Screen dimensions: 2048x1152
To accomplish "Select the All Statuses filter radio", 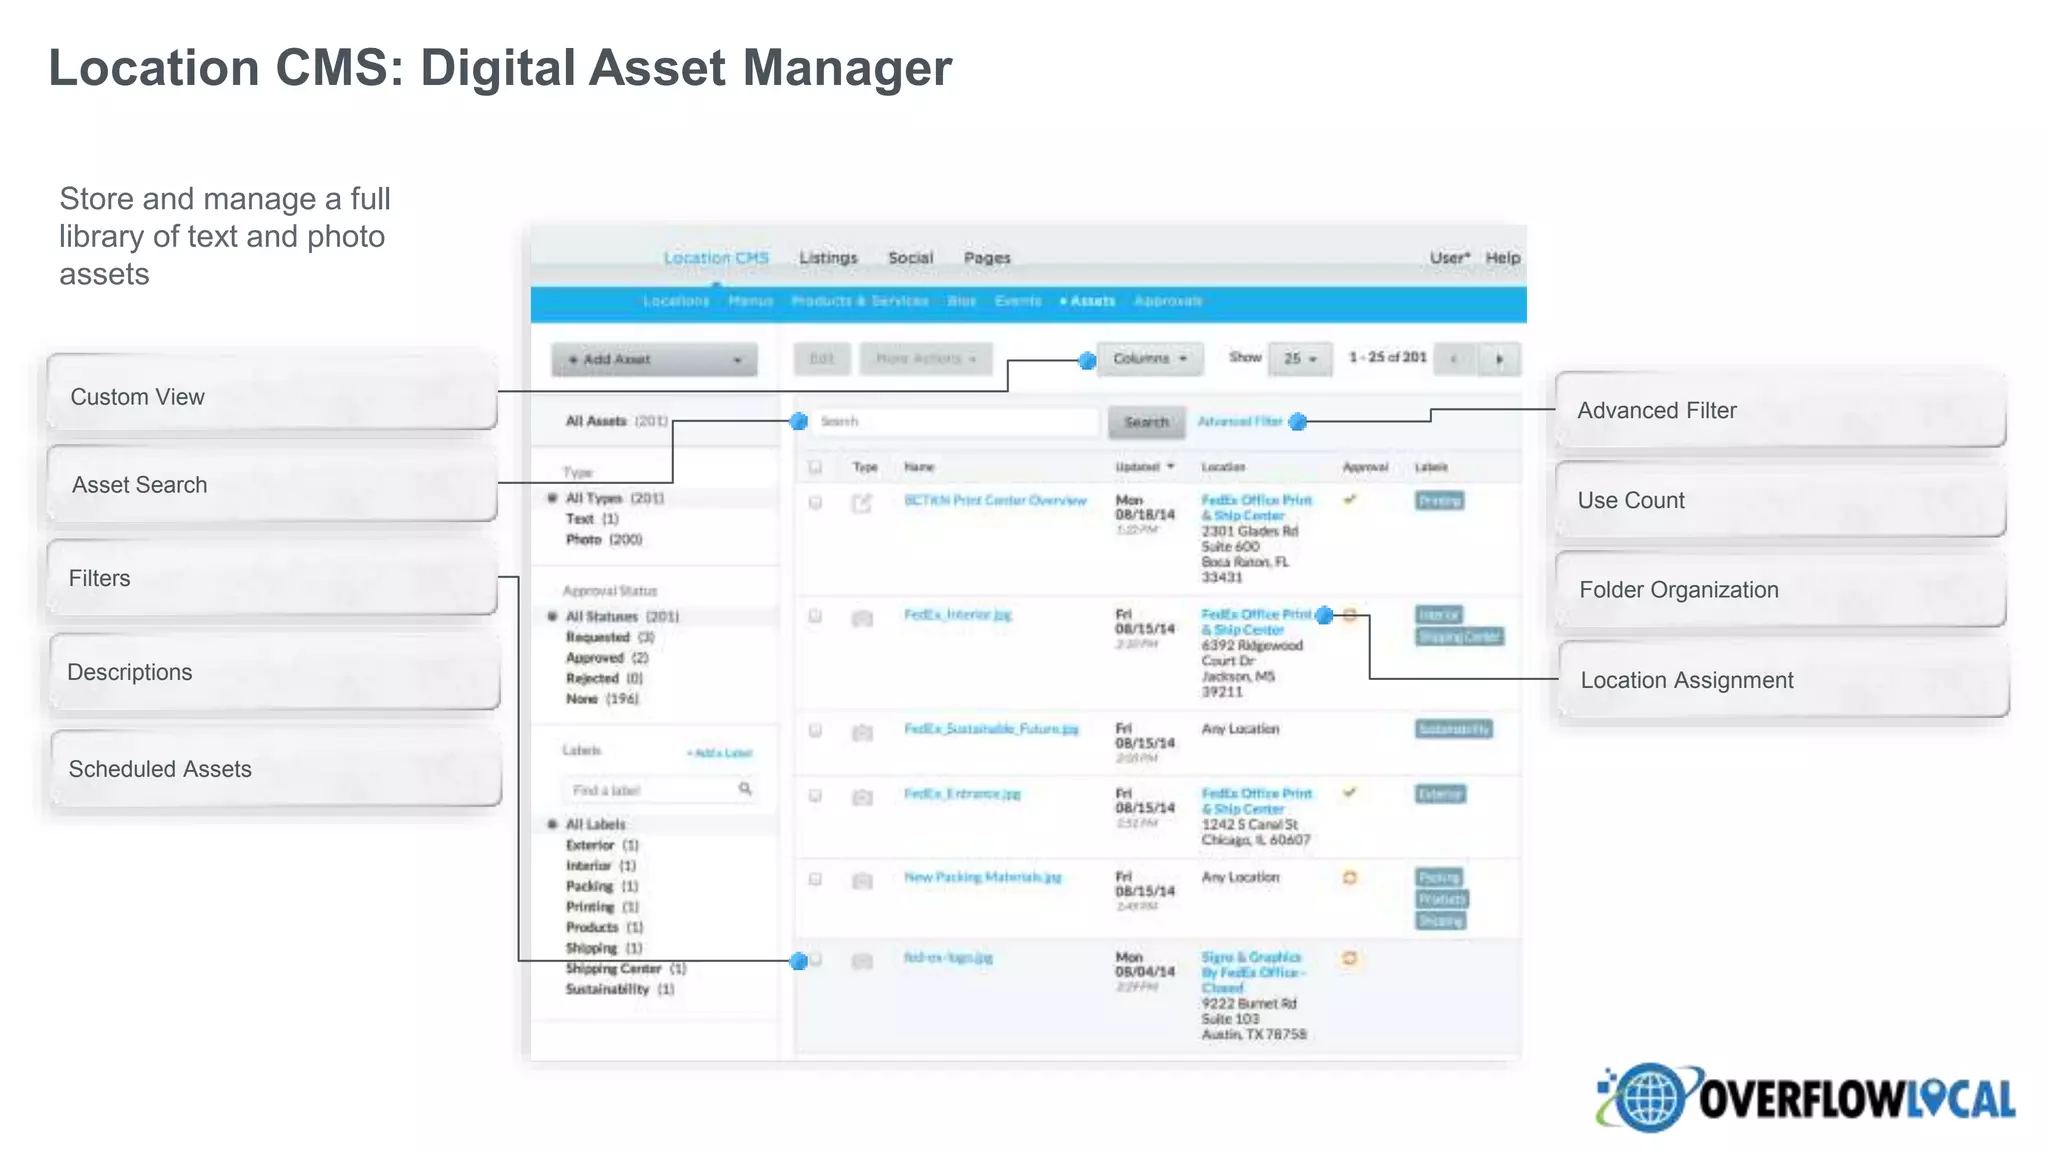I will (552, 616).
